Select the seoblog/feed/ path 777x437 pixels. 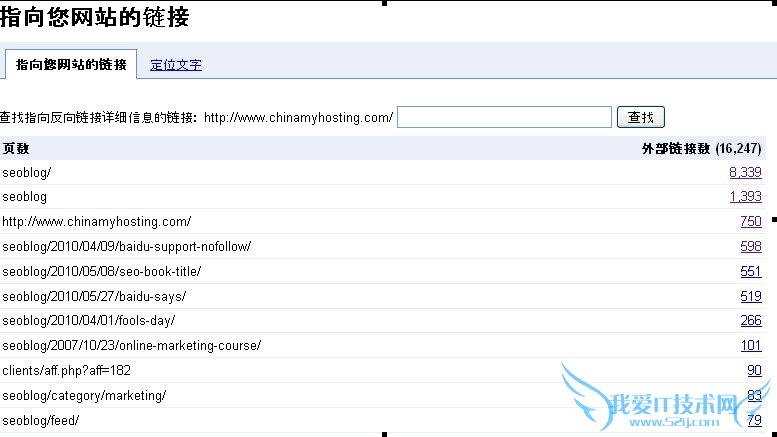coord(41,420)
